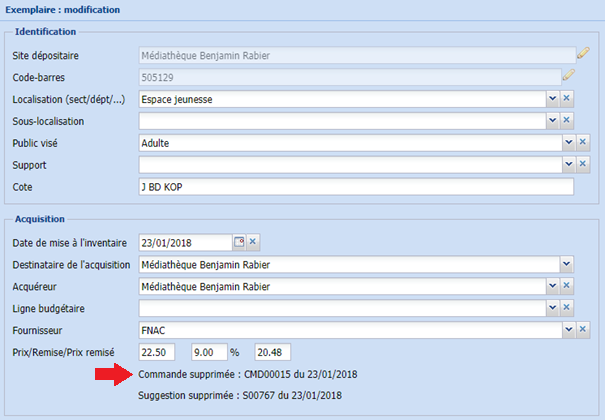The height and width of the screenshot is (420, 605).
Task: Clear the Public visé value with X
Action: (x=583, y=142)
